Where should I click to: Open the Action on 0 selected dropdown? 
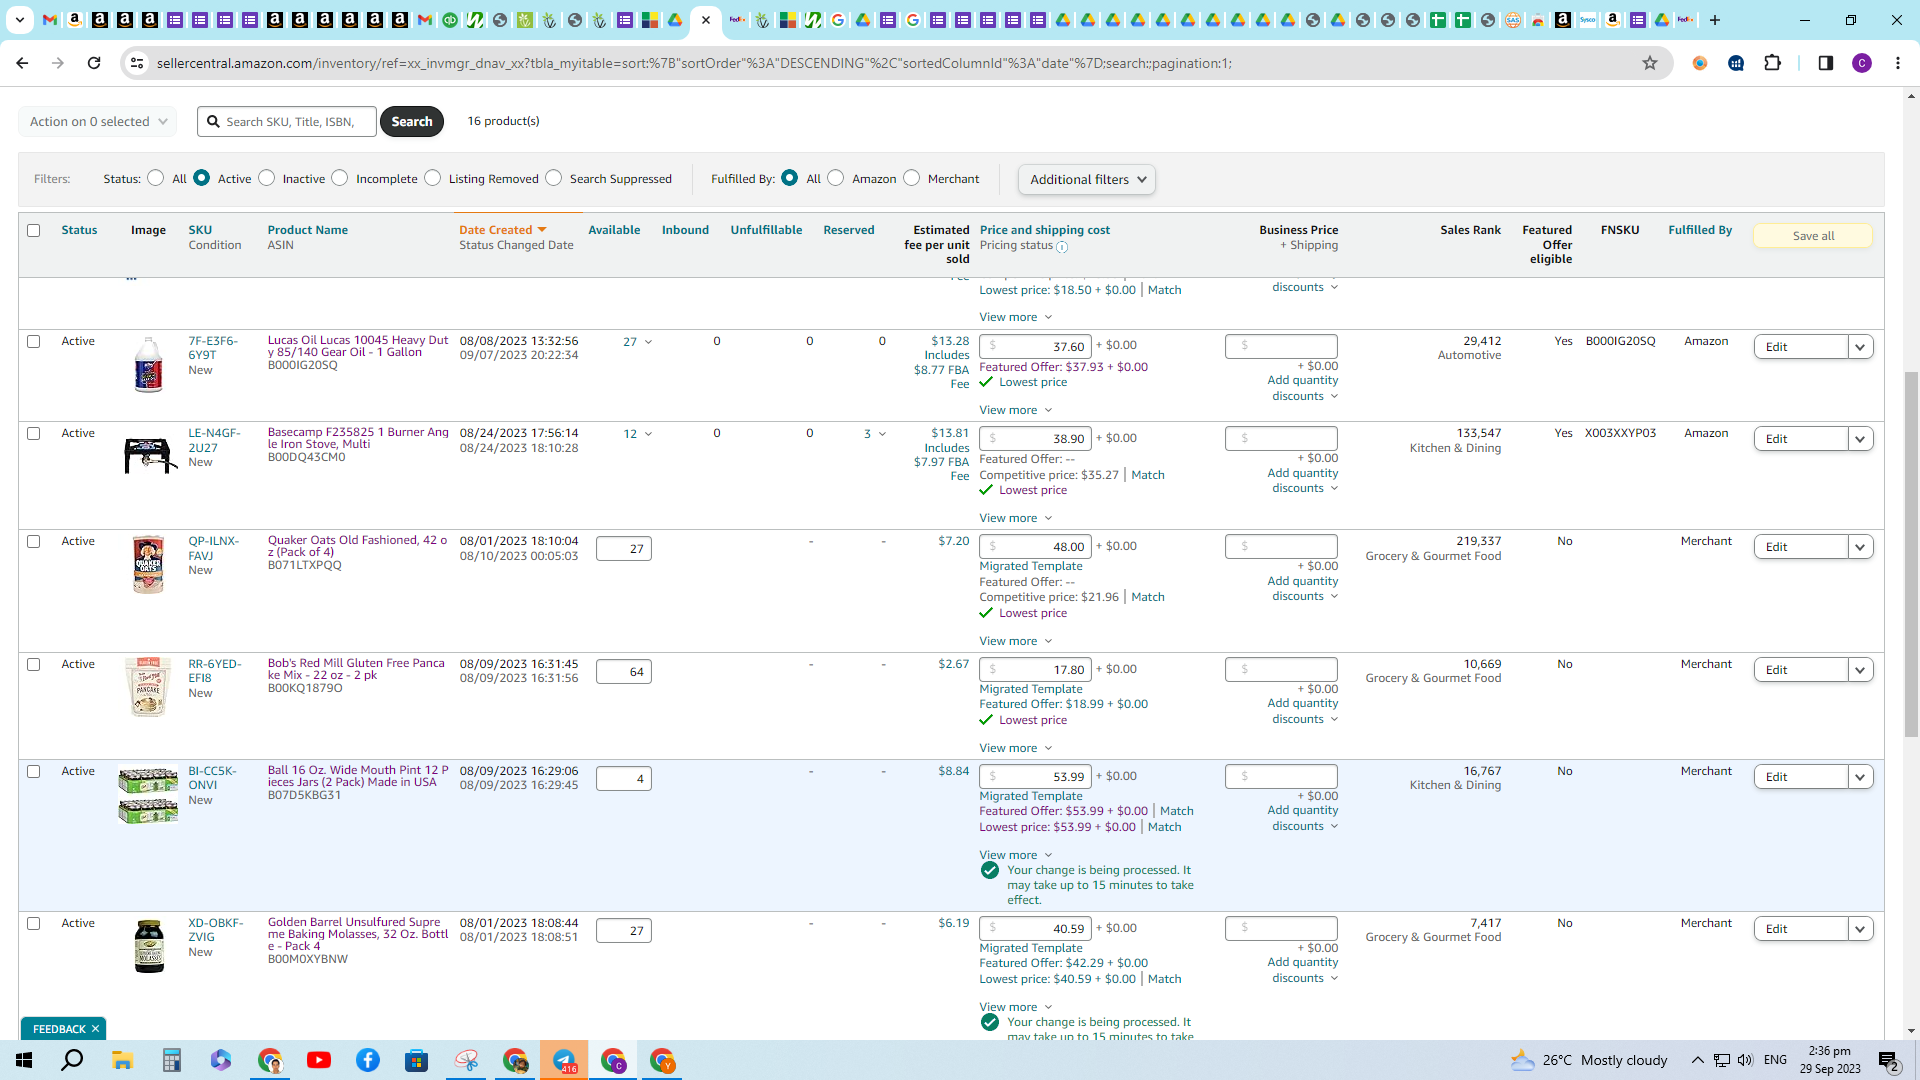98,121
